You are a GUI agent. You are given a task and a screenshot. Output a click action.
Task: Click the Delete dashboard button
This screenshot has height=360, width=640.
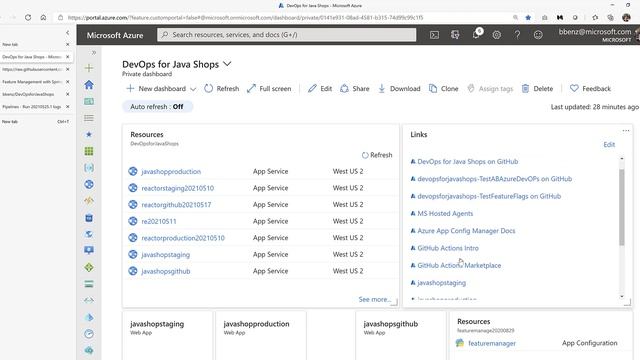click(x=537, y=89)
